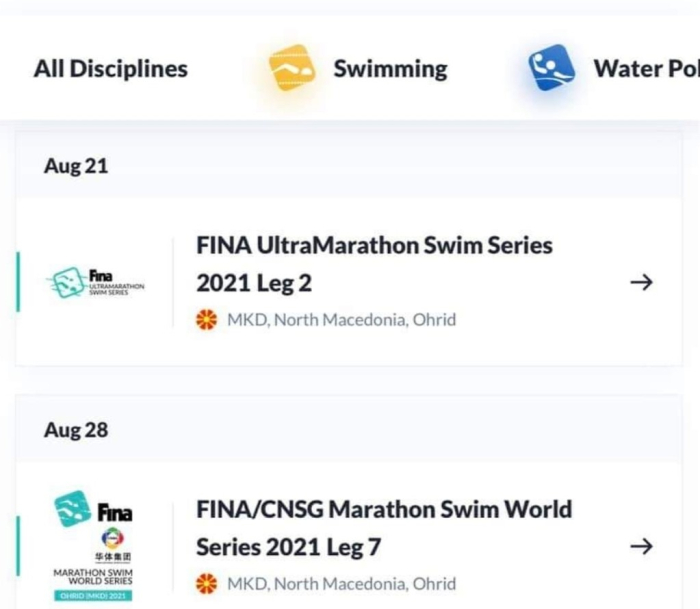Image resolution: width=700 pixels, height=609 pixels.
Task: Select the yellow Swimming discipline icon
Action: pos(292,68)
